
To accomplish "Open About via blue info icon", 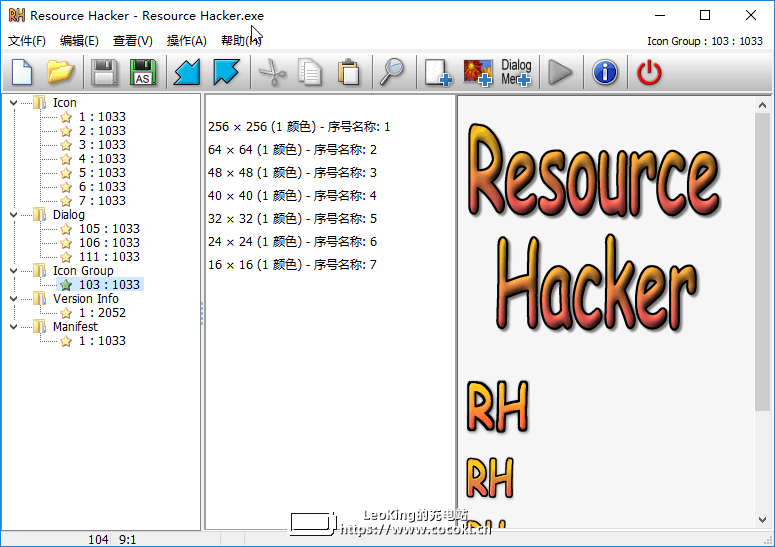I will (x=605, y=72).
